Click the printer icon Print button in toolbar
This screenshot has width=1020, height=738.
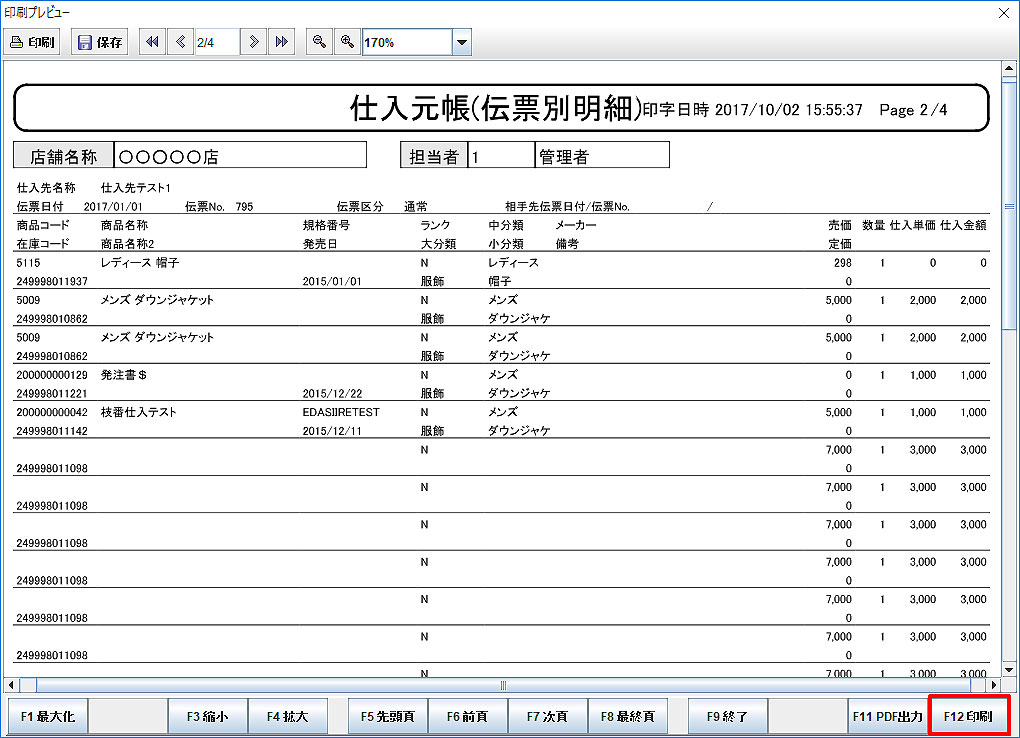[x=33, y=42]
